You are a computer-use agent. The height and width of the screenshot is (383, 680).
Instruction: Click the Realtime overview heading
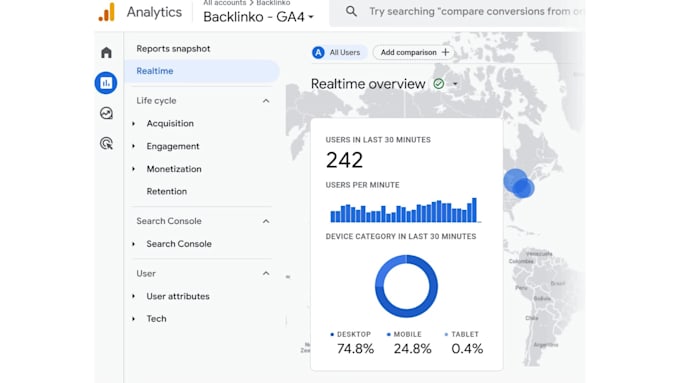pos(368,84)
